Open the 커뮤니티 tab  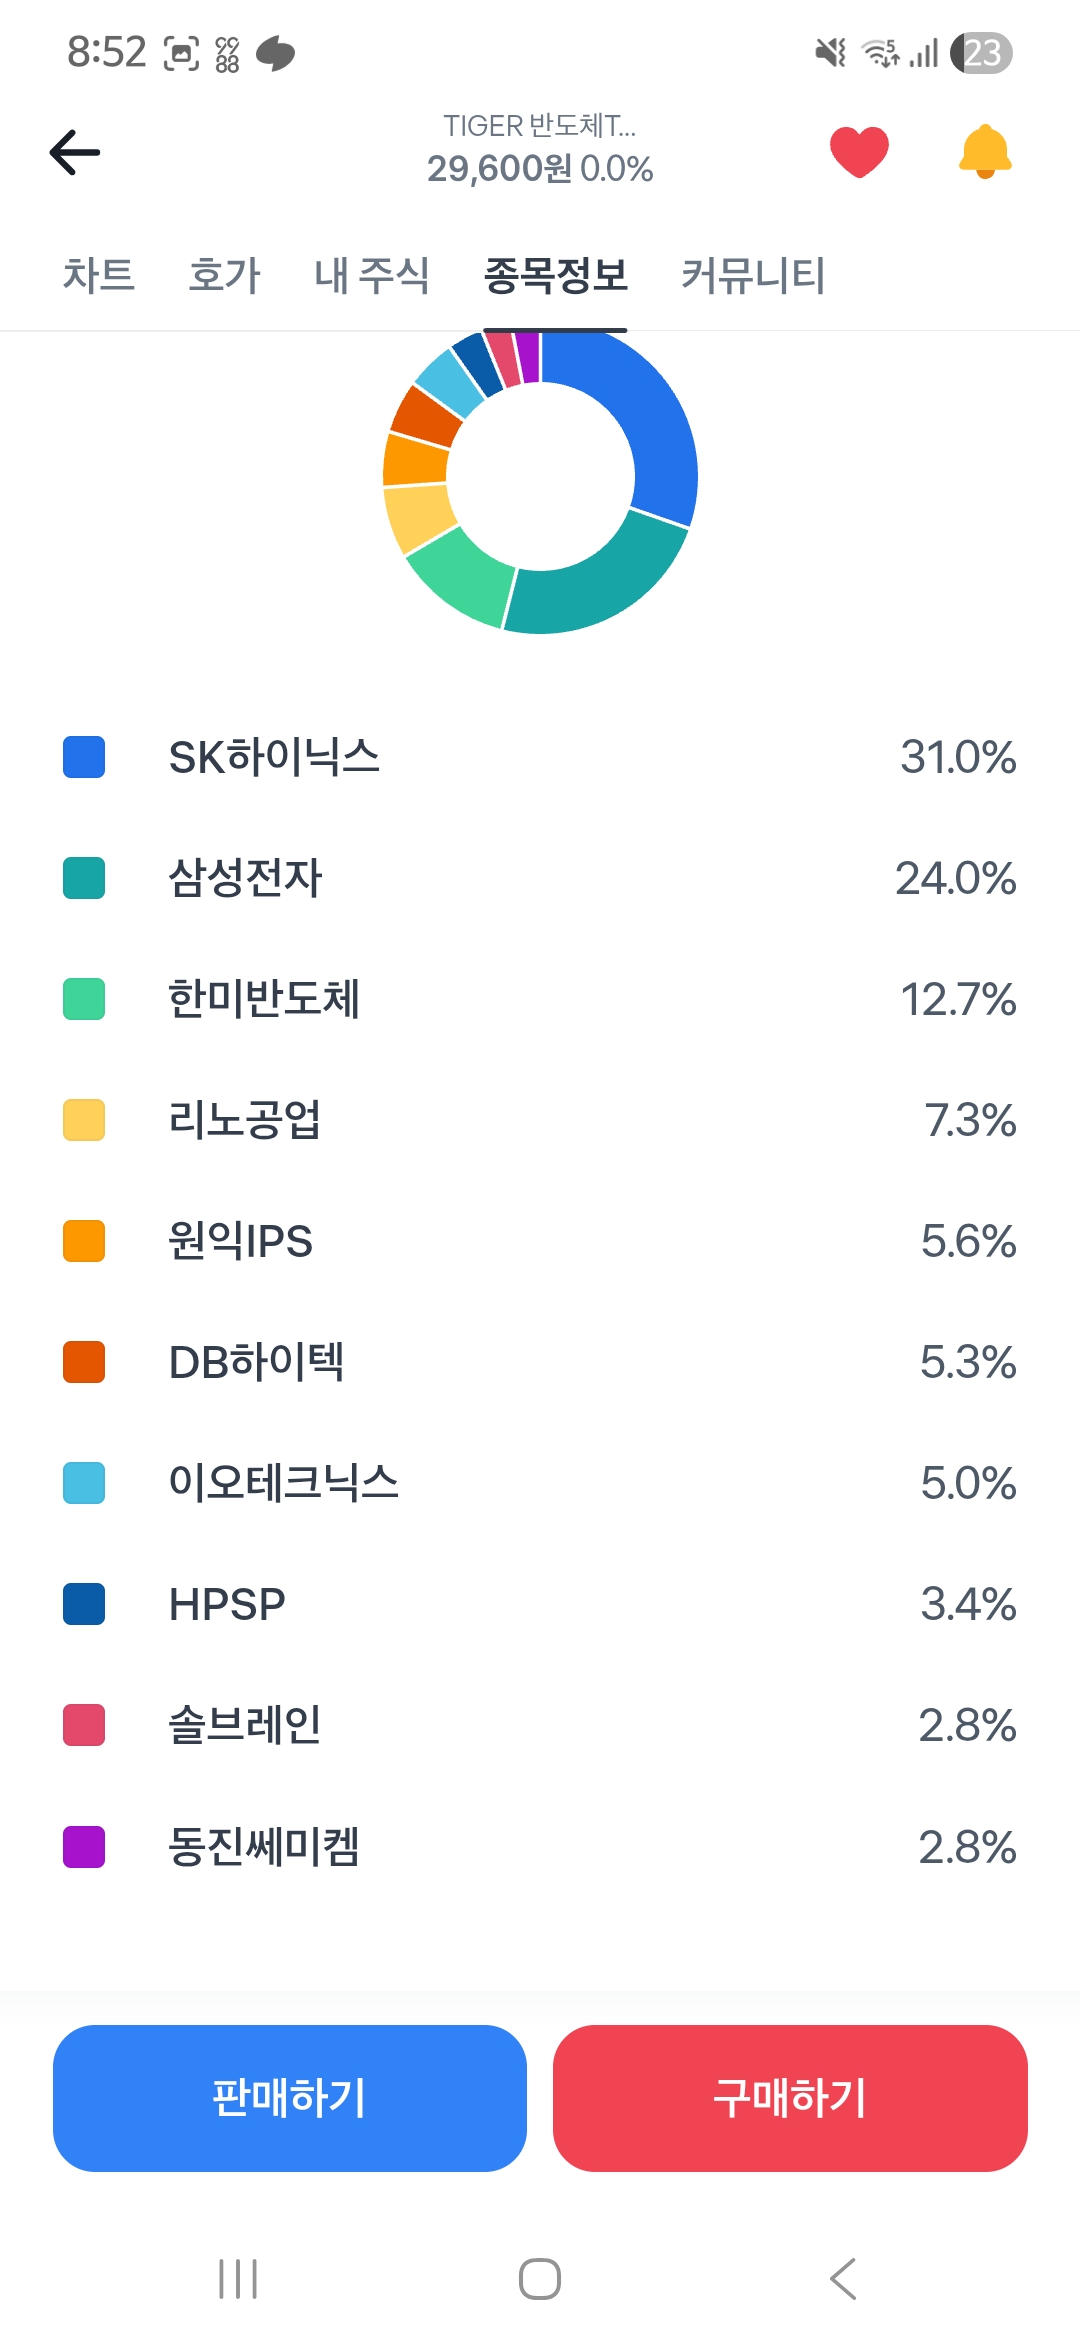753,275
